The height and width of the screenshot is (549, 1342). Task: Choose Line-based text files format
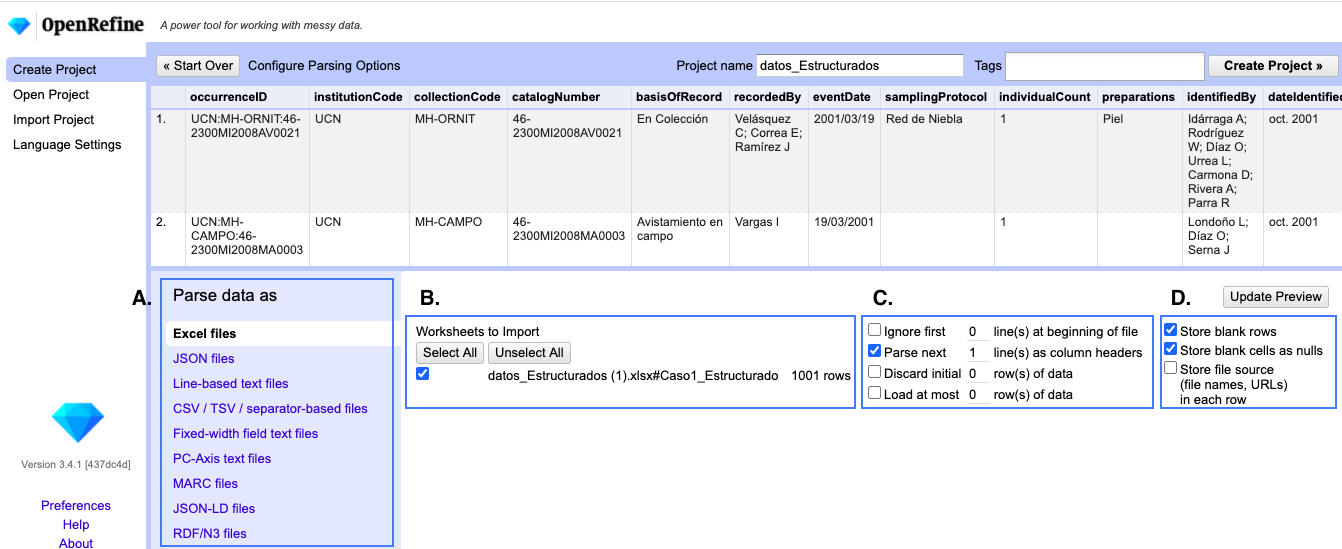pos(231,384)
